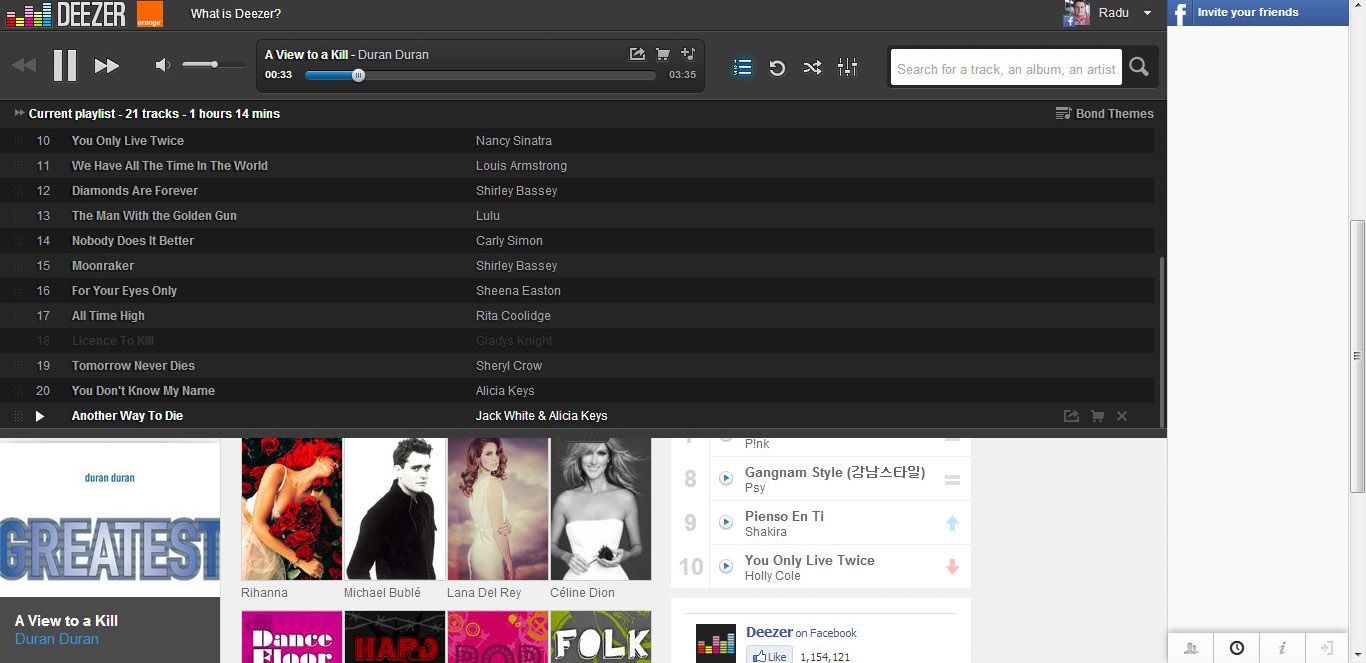
Task: Toggle shuffle playback
Action: point(812,67)
